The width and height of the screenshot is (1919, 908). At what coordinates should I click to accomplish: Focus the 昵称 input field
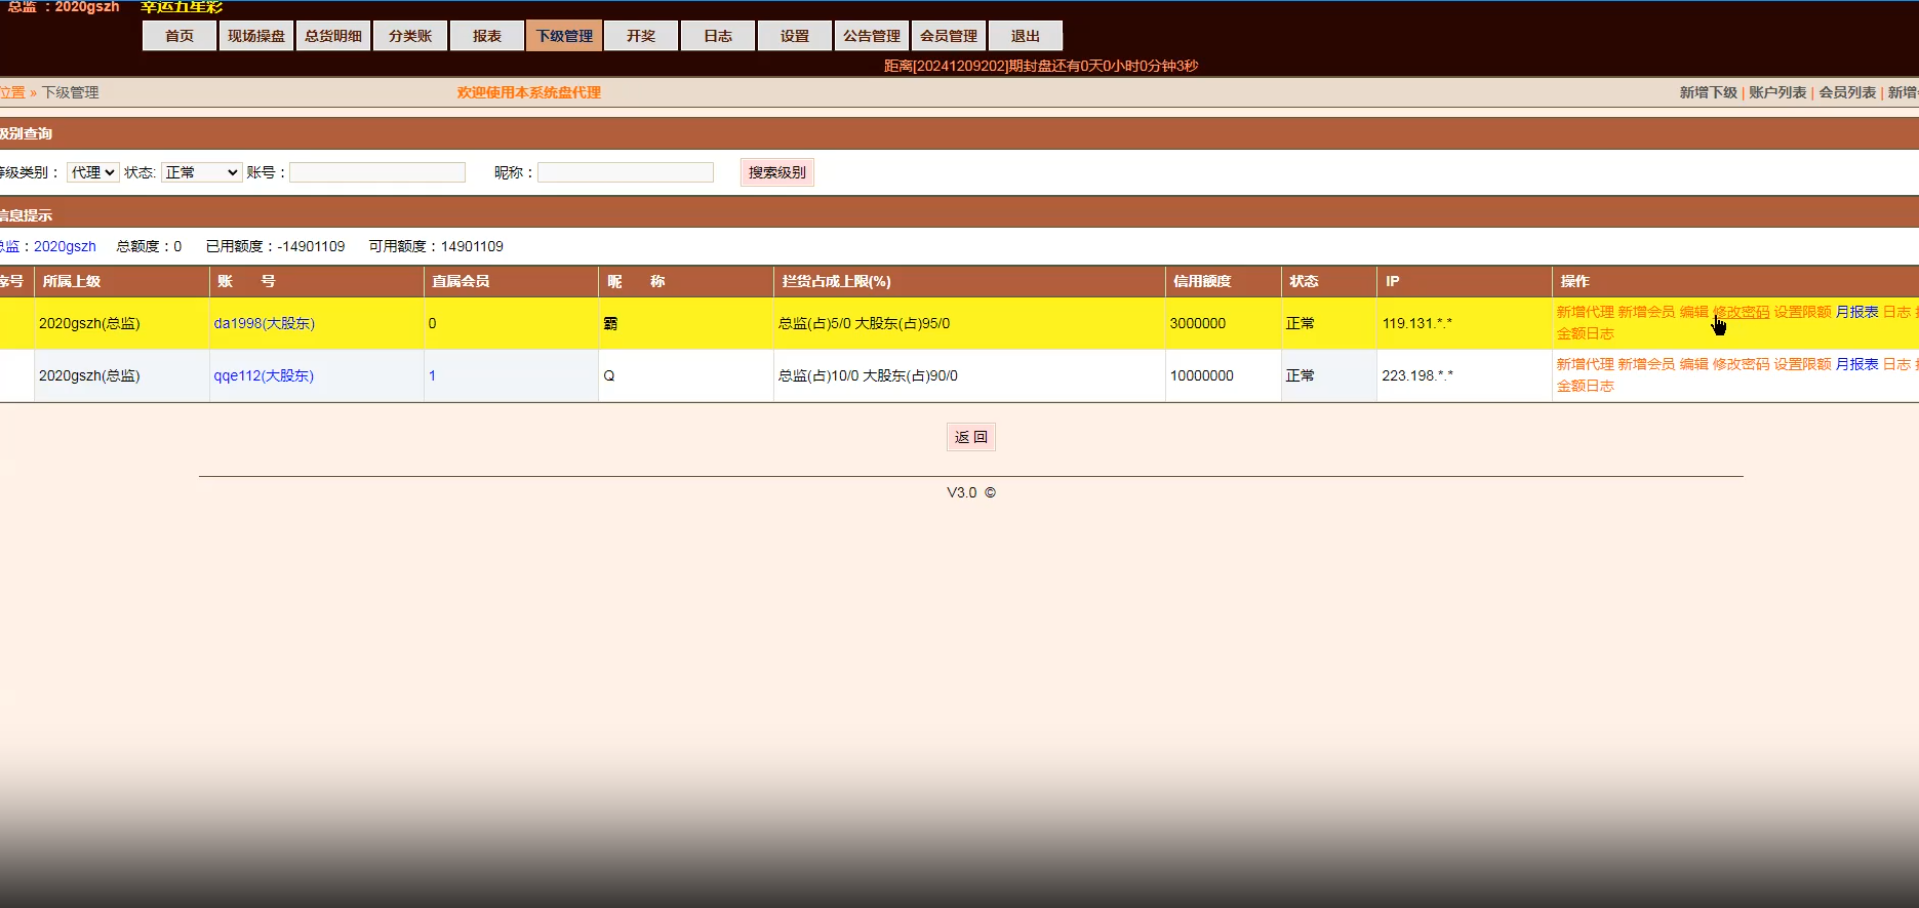coord(626,172)
